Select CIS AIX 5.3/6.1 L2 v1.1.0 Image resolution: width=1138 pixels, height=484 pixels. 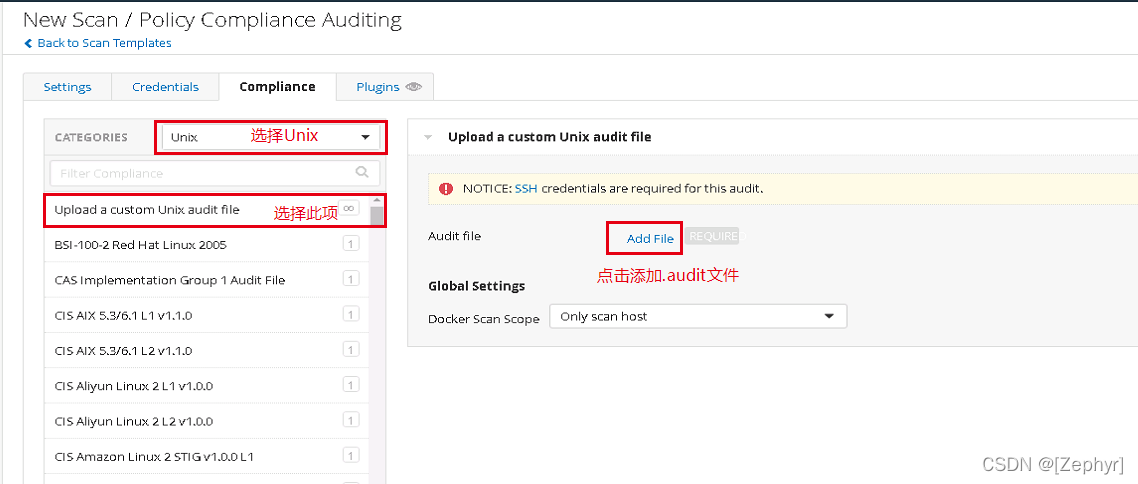(x=123, y=351)
